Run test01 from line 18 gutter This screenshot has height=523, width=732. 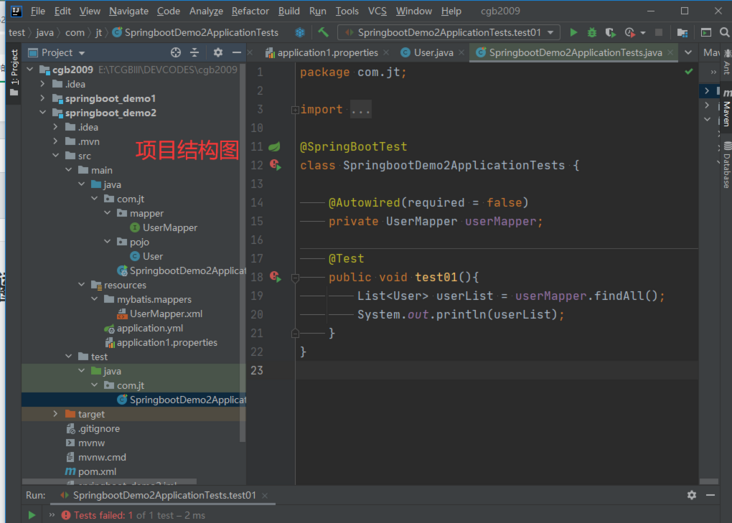[x=275, y=277]
